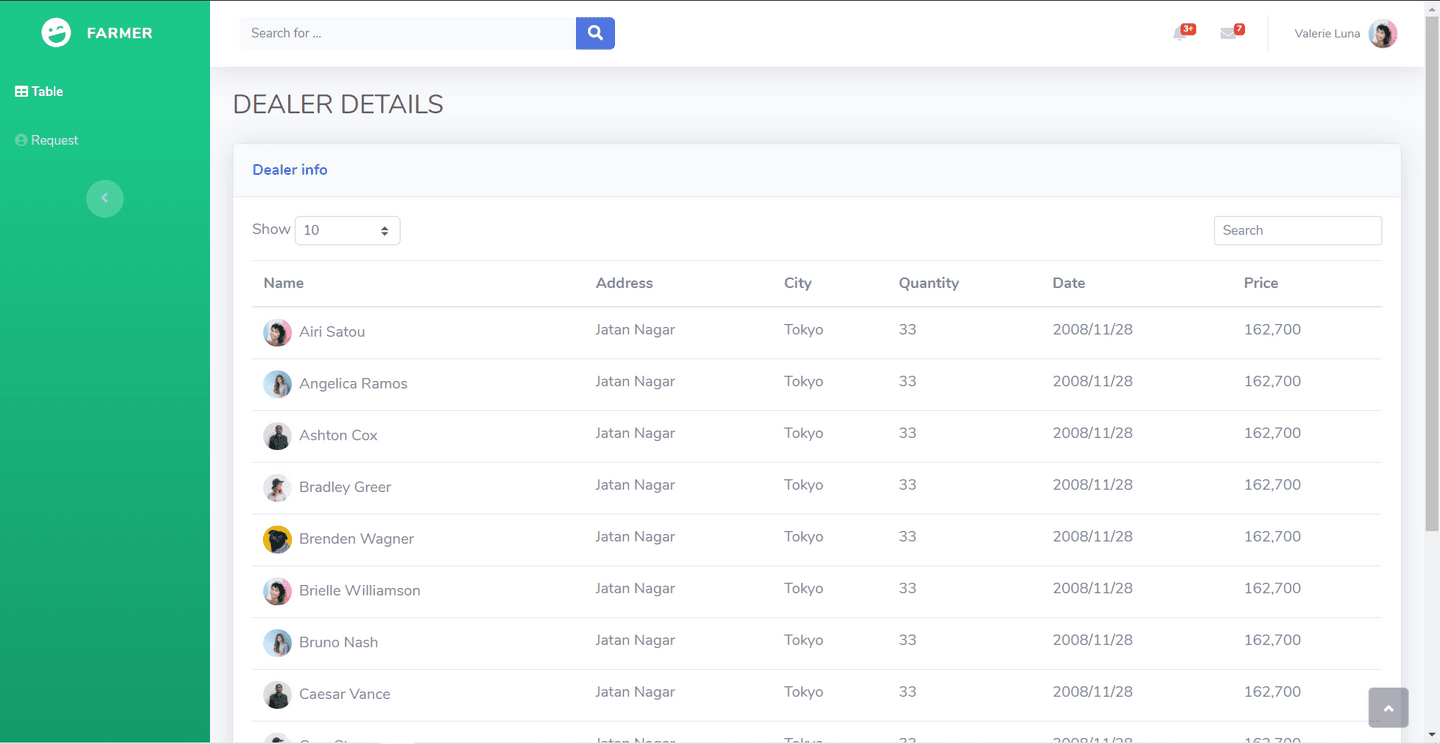1440x744 pixels.
Task: Click Bradley Greer's avatar picture
Action: (277, 488)
